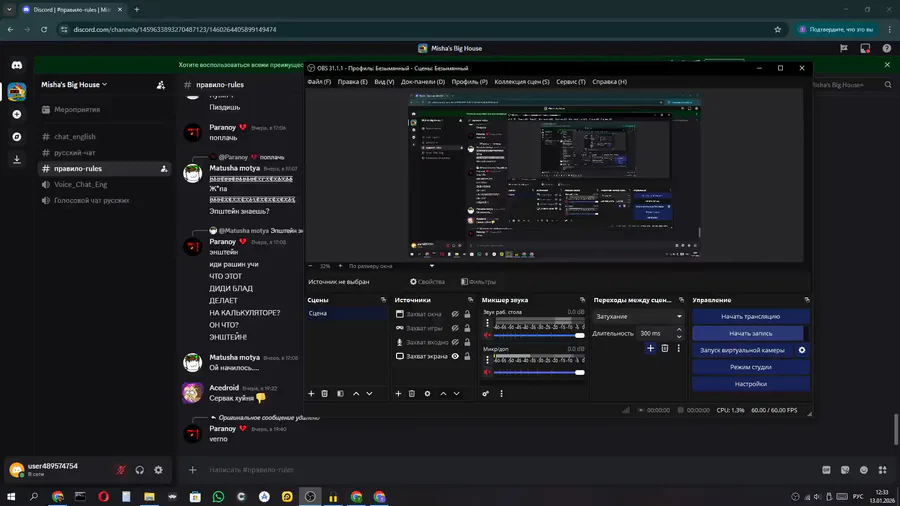Undock the Управление panel
Screen dimensions: 900x506
806,300
